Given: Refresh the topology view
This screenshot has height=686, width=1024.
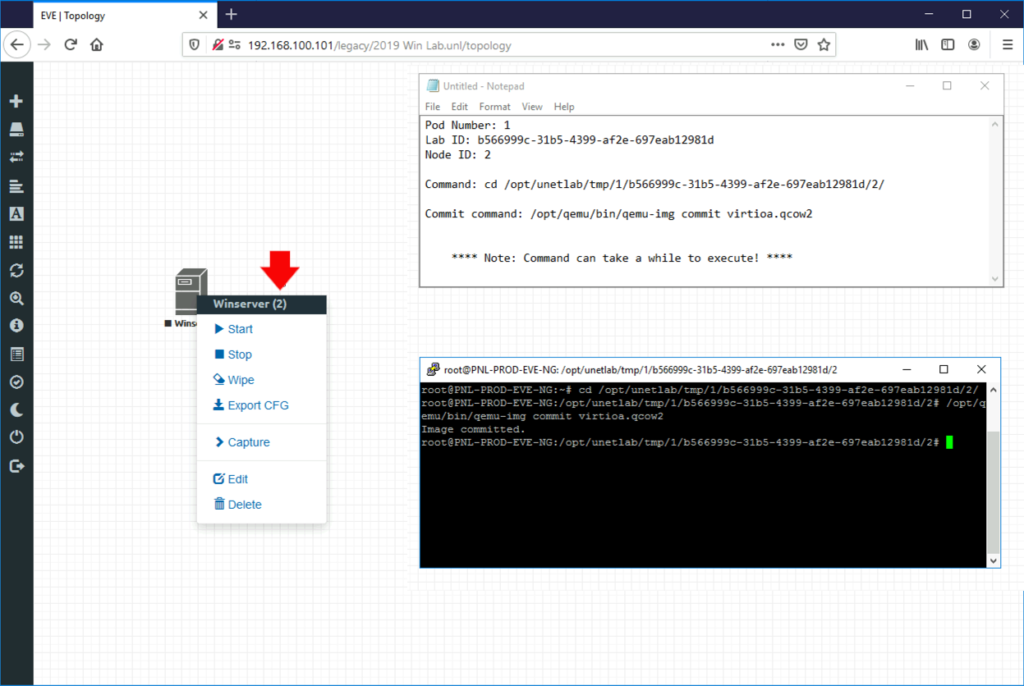Looking at the screenshot, I should tap(16, 268).
